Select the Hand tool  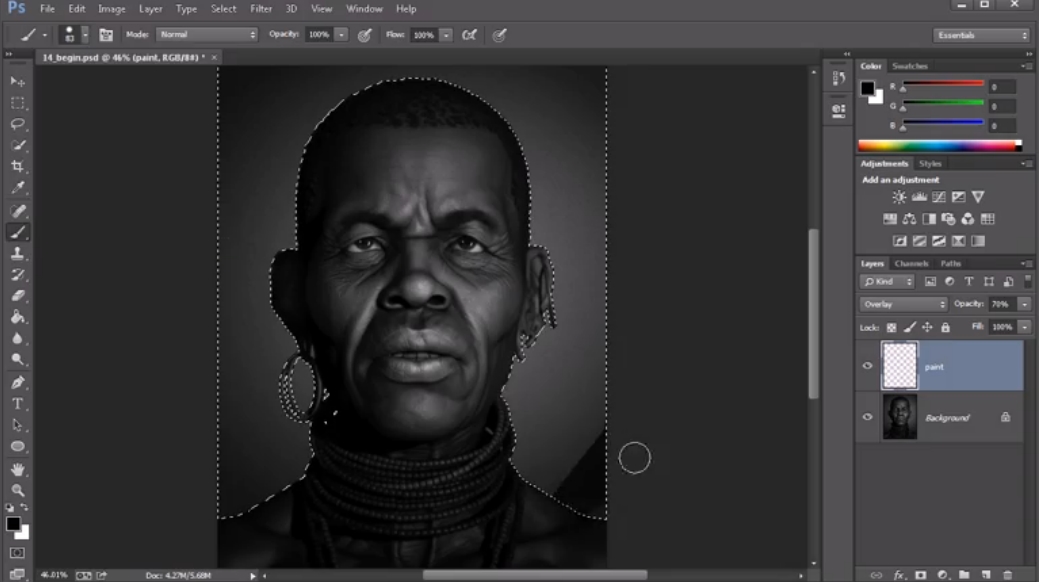(x=18, y=469)
